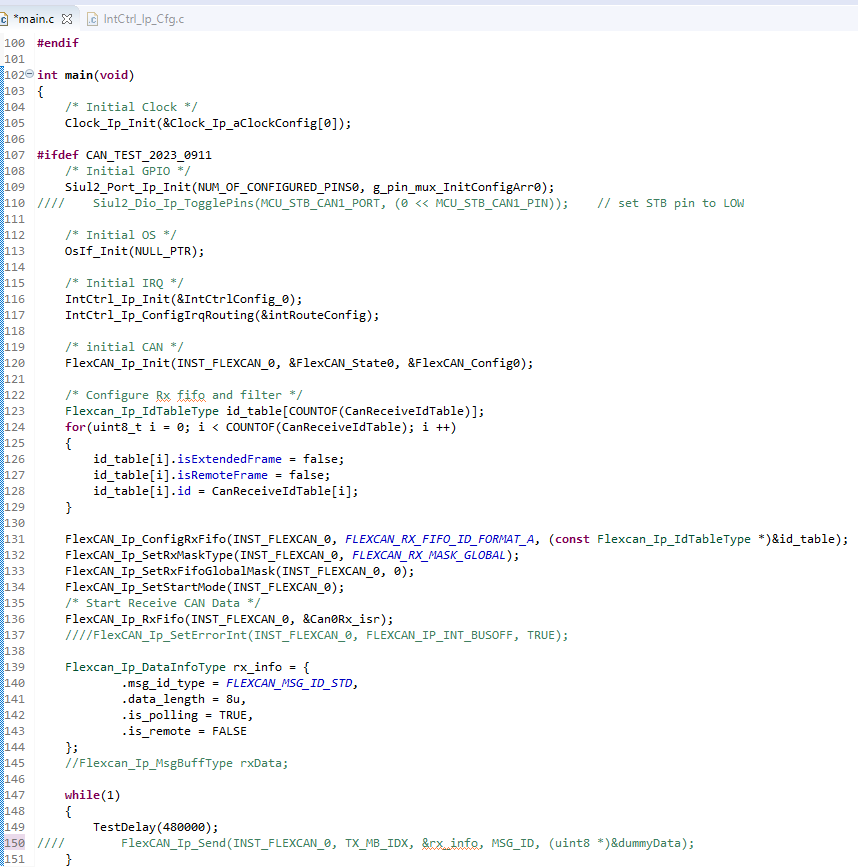Click the FlexCAN_Ip_SetStartMode call
This screenshot has width=858, height=867.
click(x=205, y=587)
